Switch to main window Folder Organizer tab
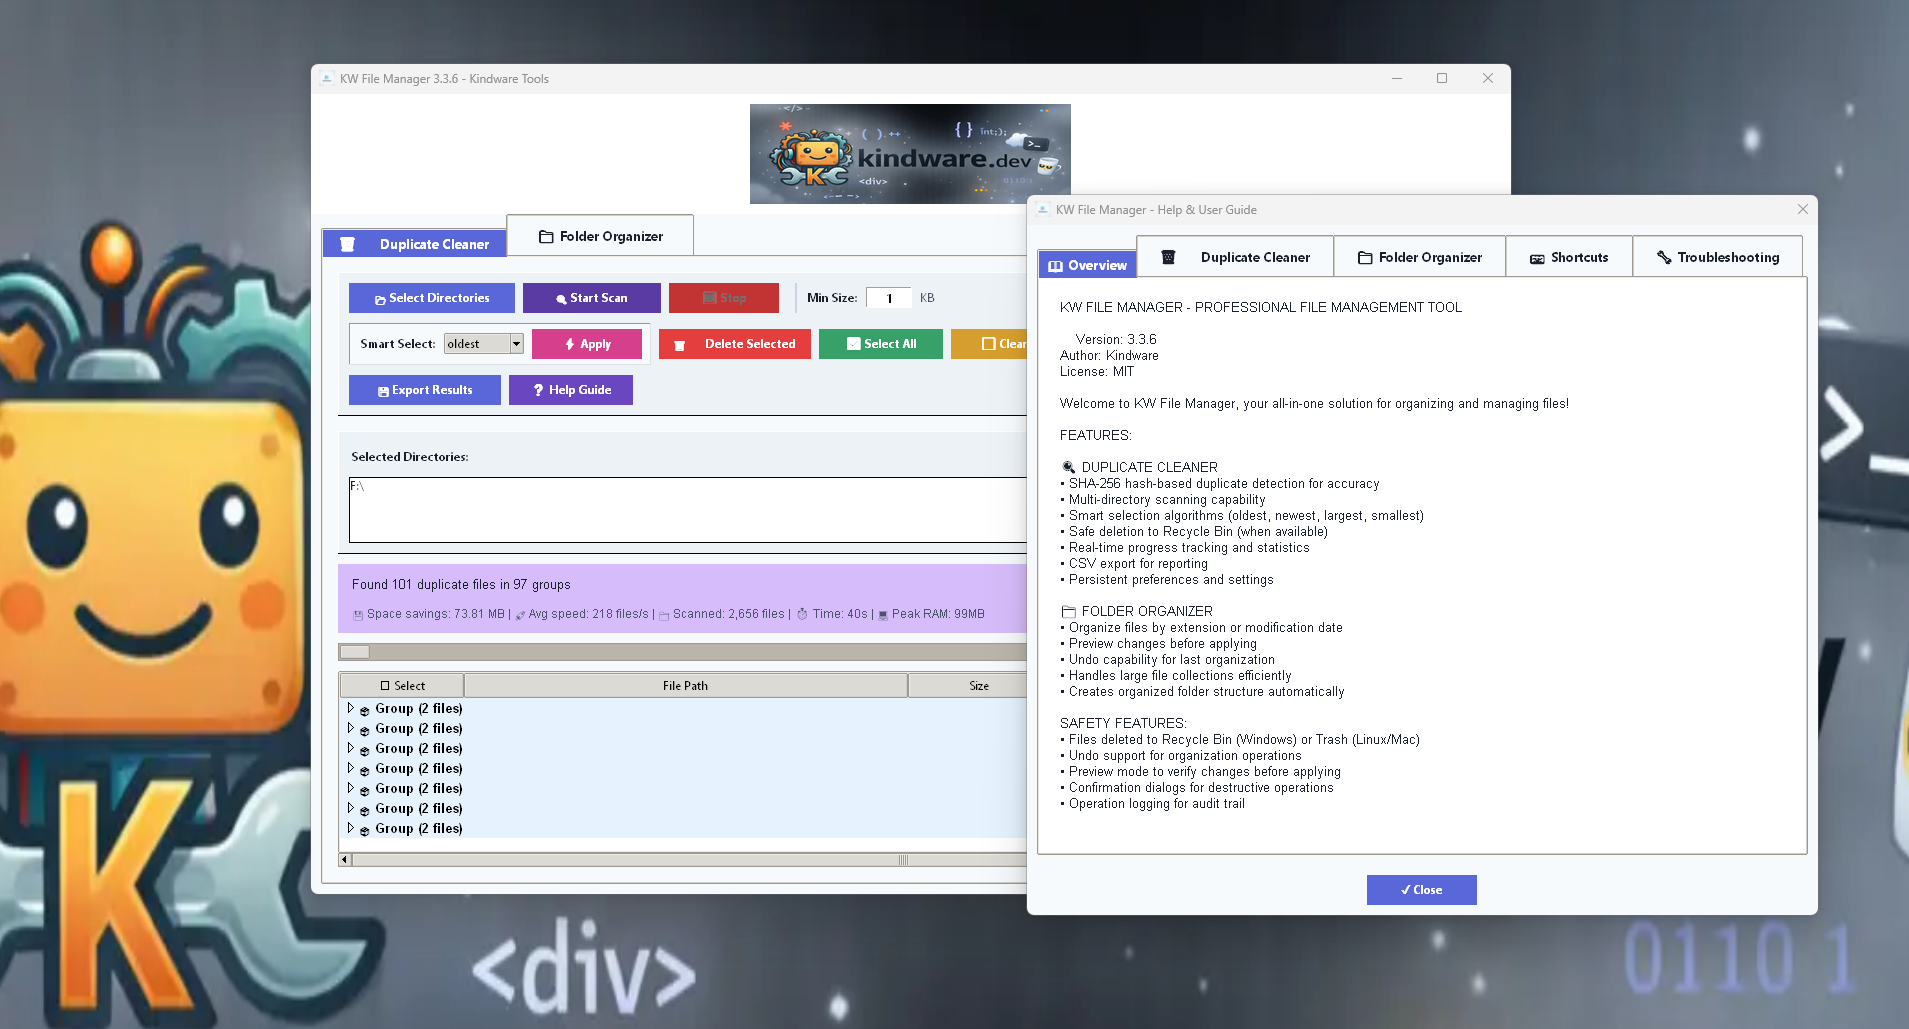Screen dimensions: 1909x1029 point(600,237)
